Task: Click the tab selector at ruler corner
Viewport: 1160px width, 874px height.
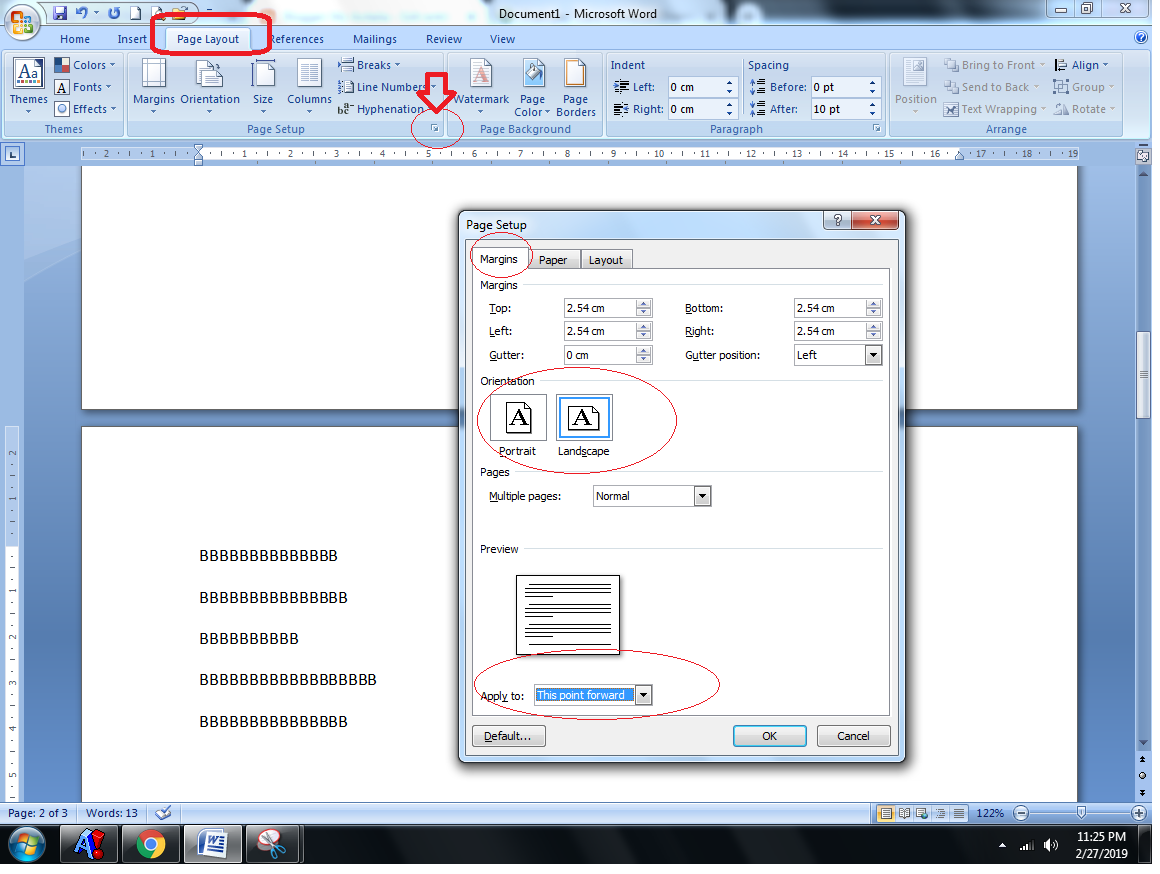Action: coord(13,155)
